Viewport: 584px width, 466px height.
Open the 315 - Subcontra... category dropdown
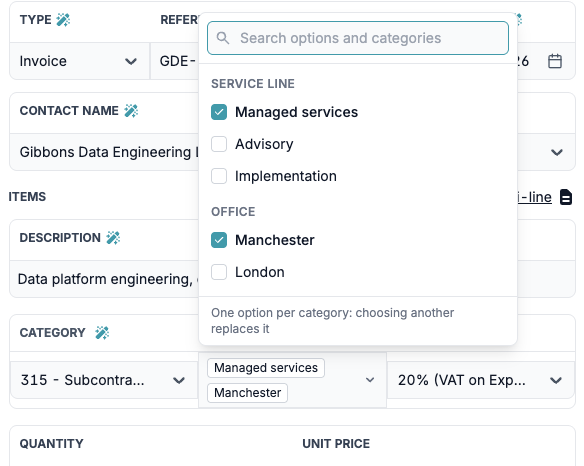point(104,380)
